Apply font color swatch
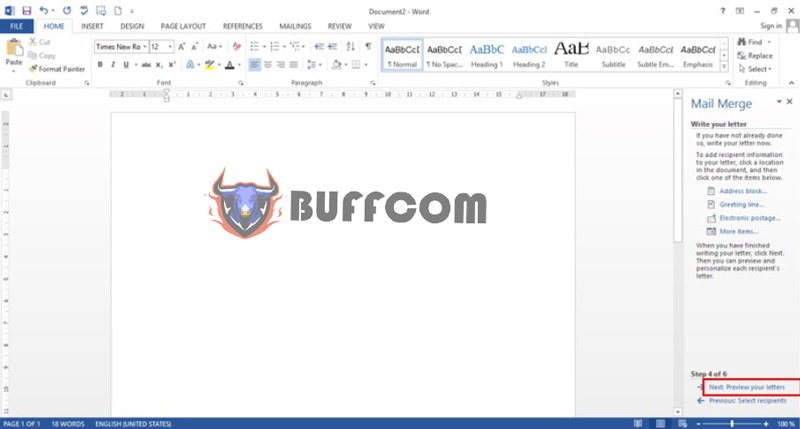This screenshot has width=800, height=429. point(230,65)
